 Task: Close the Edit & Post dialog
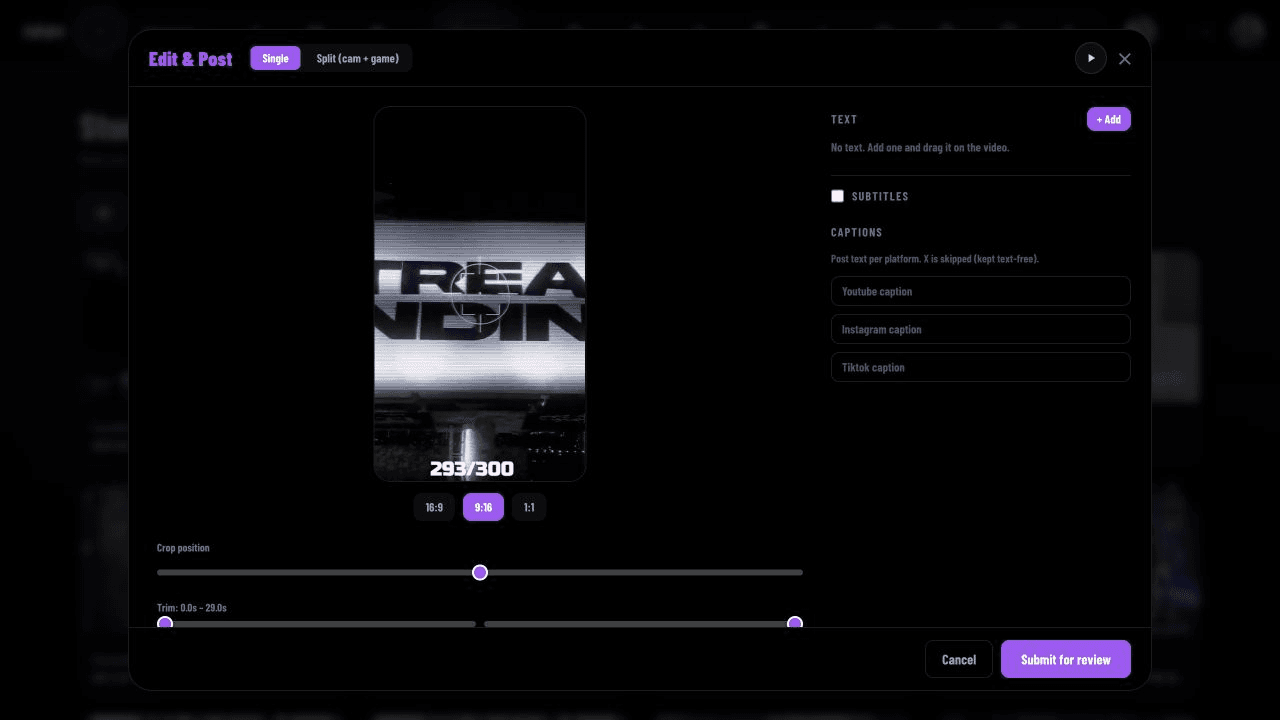tap(1125, 59)
